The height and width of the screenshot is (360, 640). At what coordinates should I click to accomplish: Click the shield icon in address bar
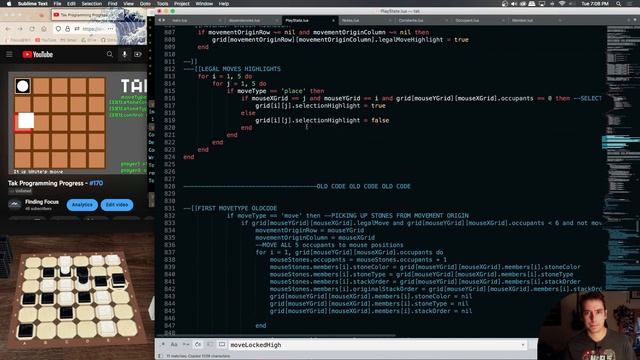58,29
